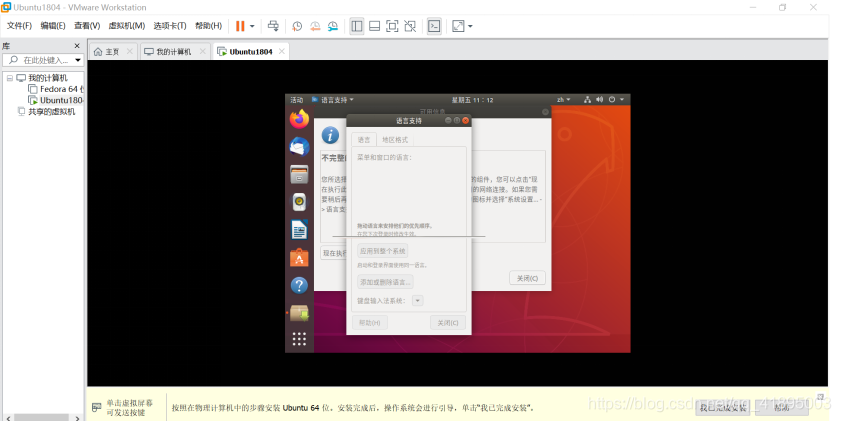Image resolution: width=841 pixels, height=422 pixels.
Task: Open the 选项卡(T) menu
Action: tap(169, 26)
